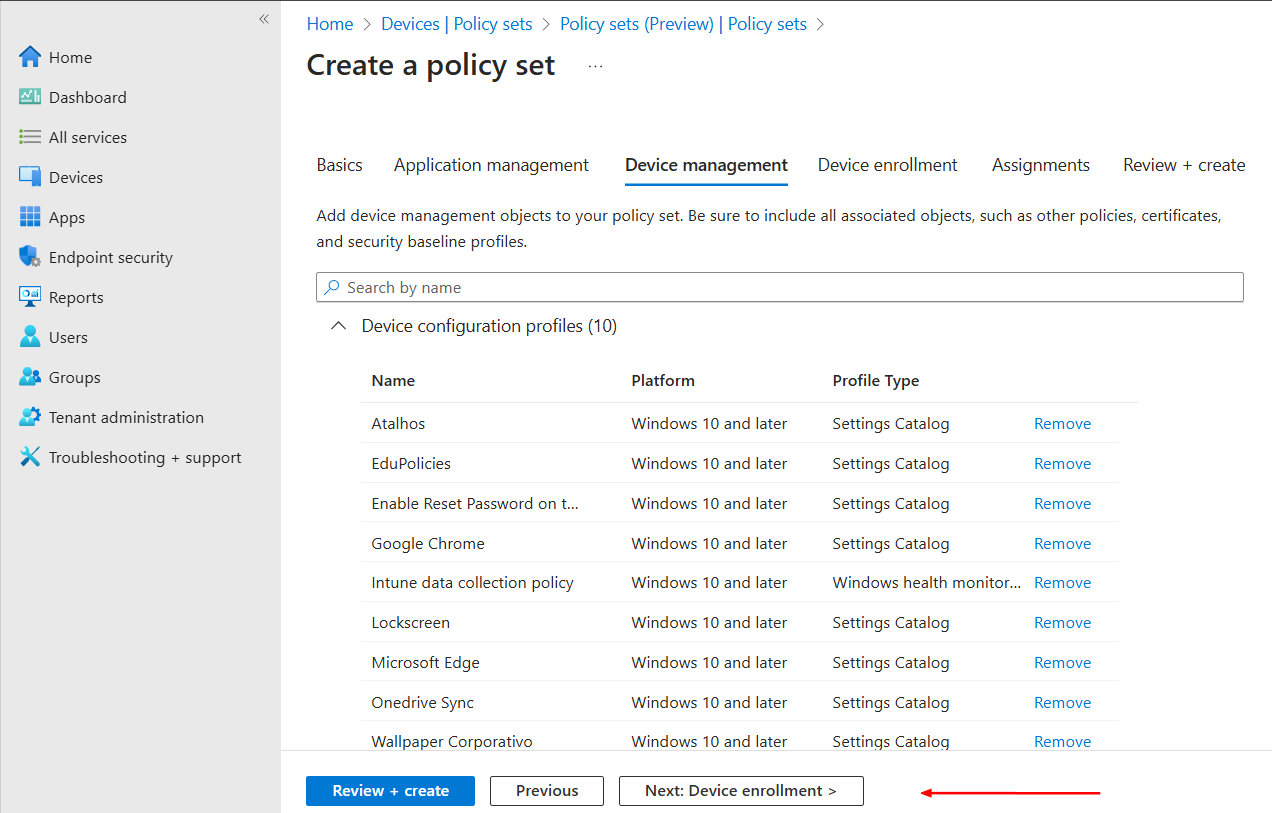The width and height of the screenshot is (1272, 813).
Task: Select Enable Reset Password profile name
Action: (x=475, y=504)
